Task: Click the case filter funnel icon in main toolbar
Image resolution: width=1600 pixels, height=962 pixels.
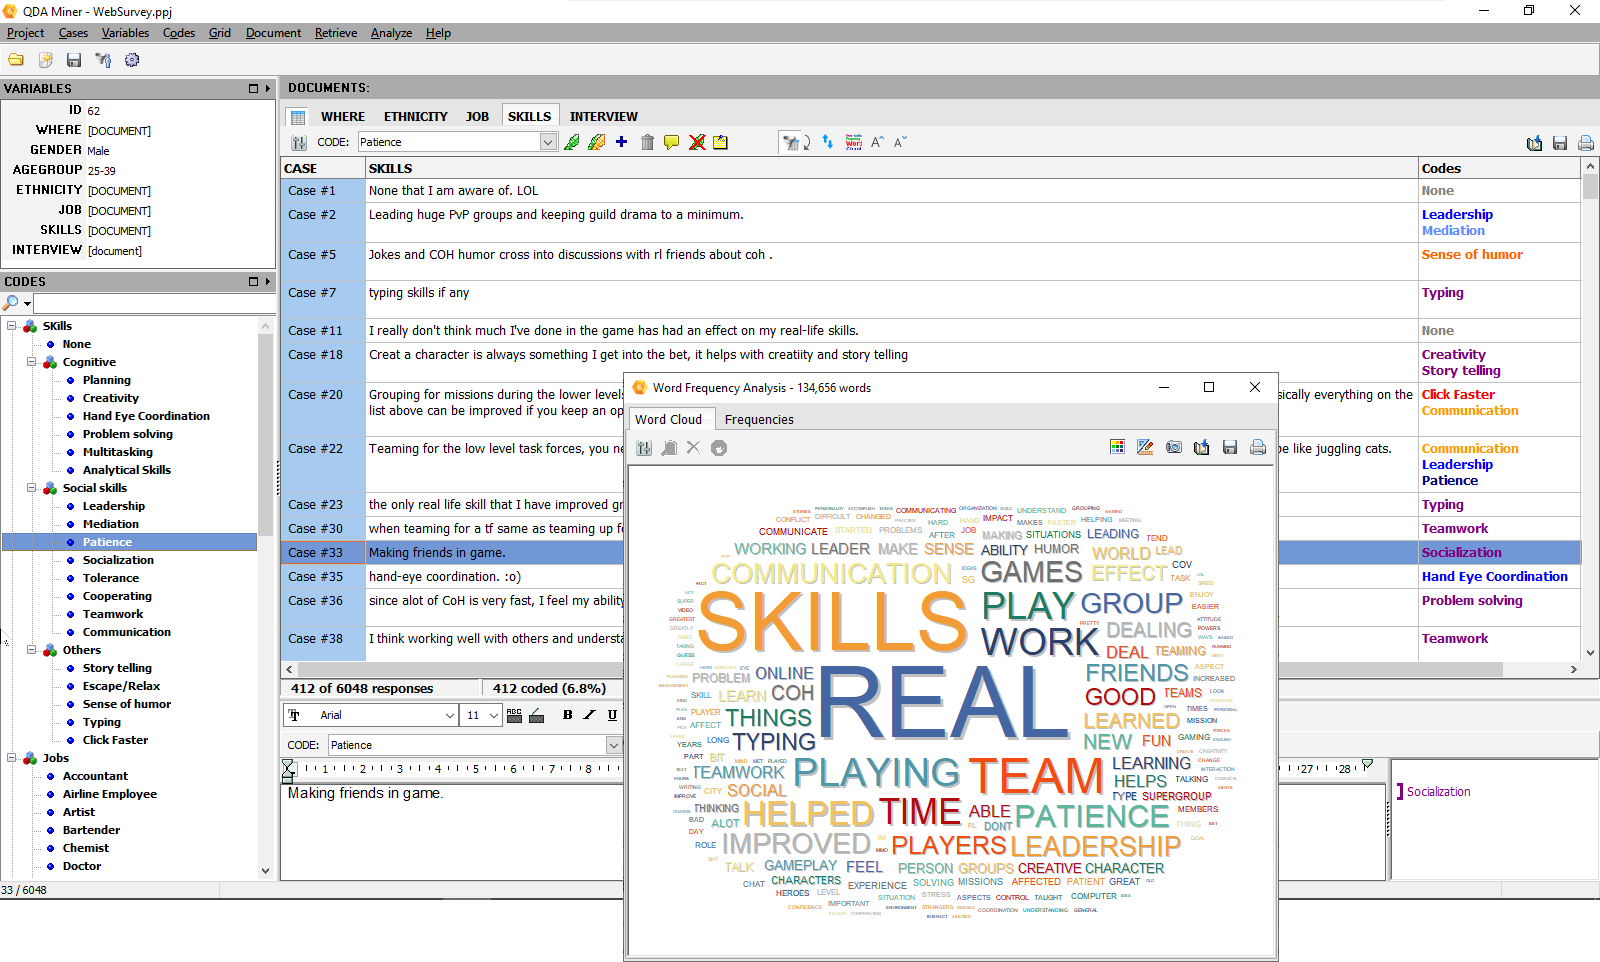Action: click(103, 60)
